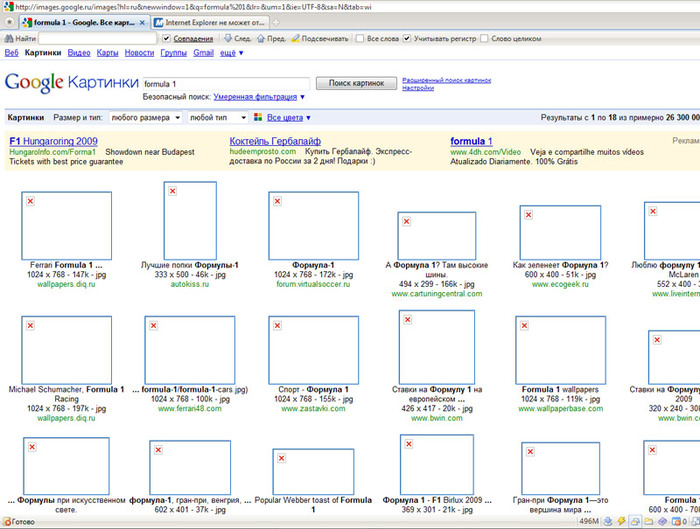The width and height of the screenshot is (700, 529).
Task: Click the 496M memory indicator in status bar
Action: (589, 521)
